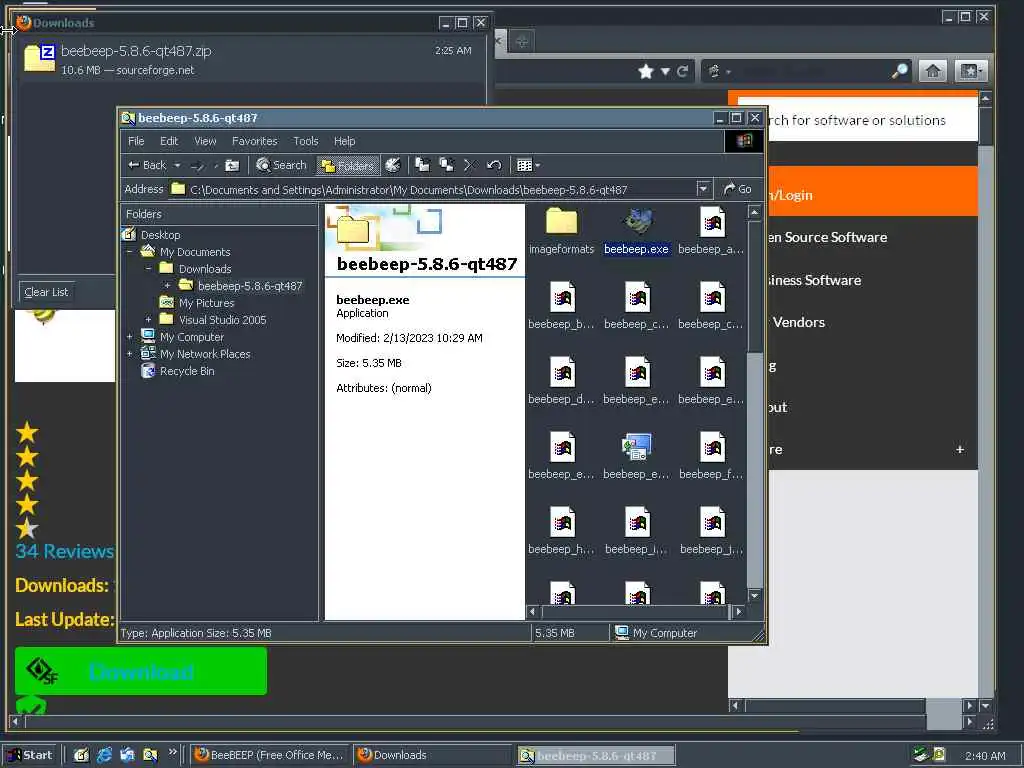The height and width of the screenshot is (768, 1024).
Task: Open the Tools menu
Action: tap(306, 141)
